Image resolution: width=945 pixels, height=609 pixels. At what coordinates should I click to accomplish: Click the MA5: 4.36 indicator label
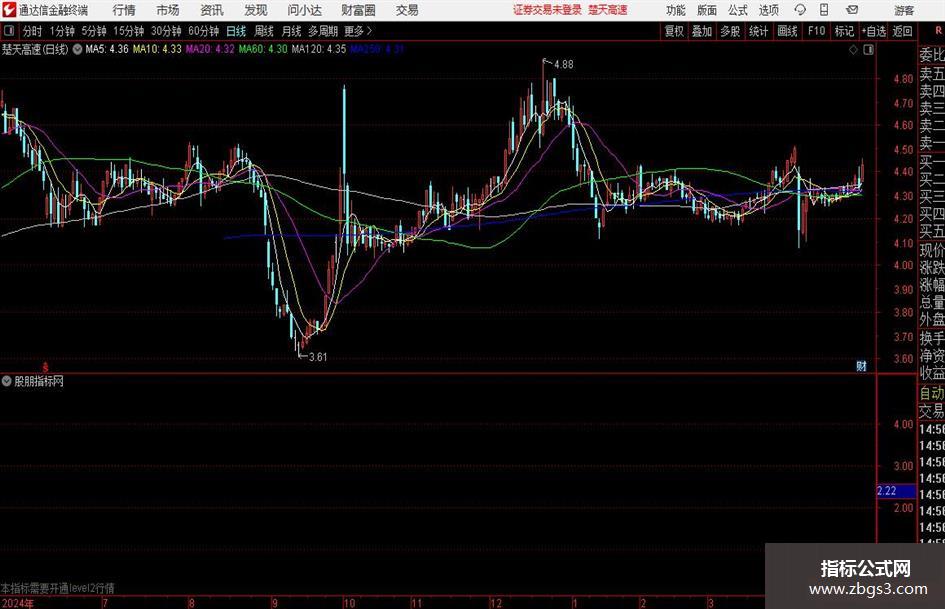click(107, 49)
